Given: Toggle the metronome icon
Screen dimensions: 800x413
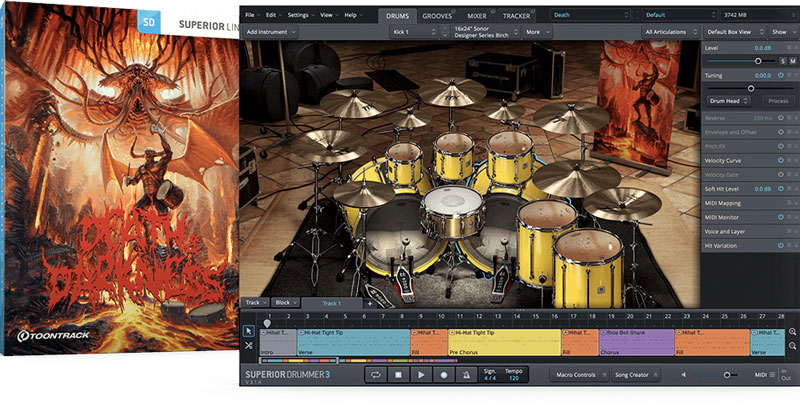Looking at the screenshot, I should [465, 374].
